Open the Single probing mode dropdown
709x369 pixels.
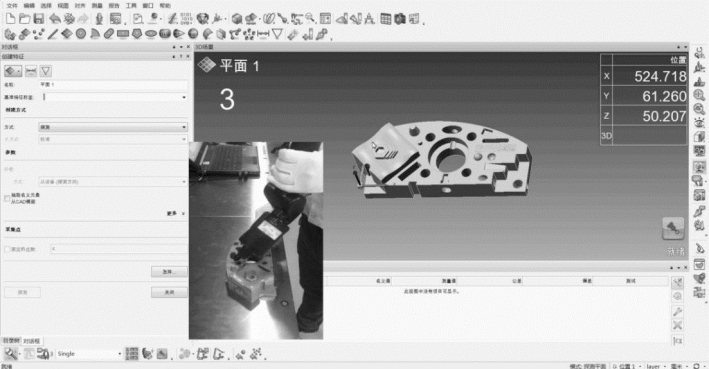(x=89, y=354)
